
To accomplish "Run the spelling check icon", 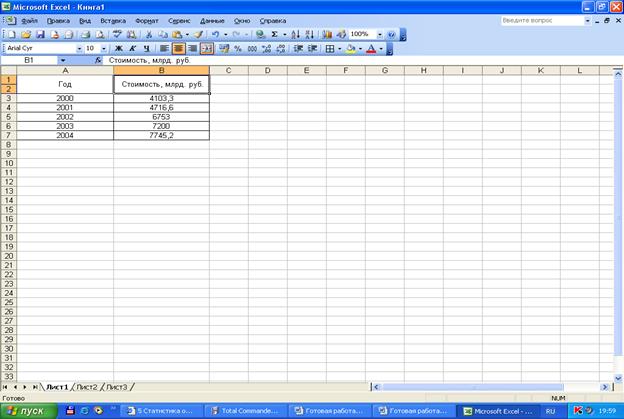I will tap(117, 35).
